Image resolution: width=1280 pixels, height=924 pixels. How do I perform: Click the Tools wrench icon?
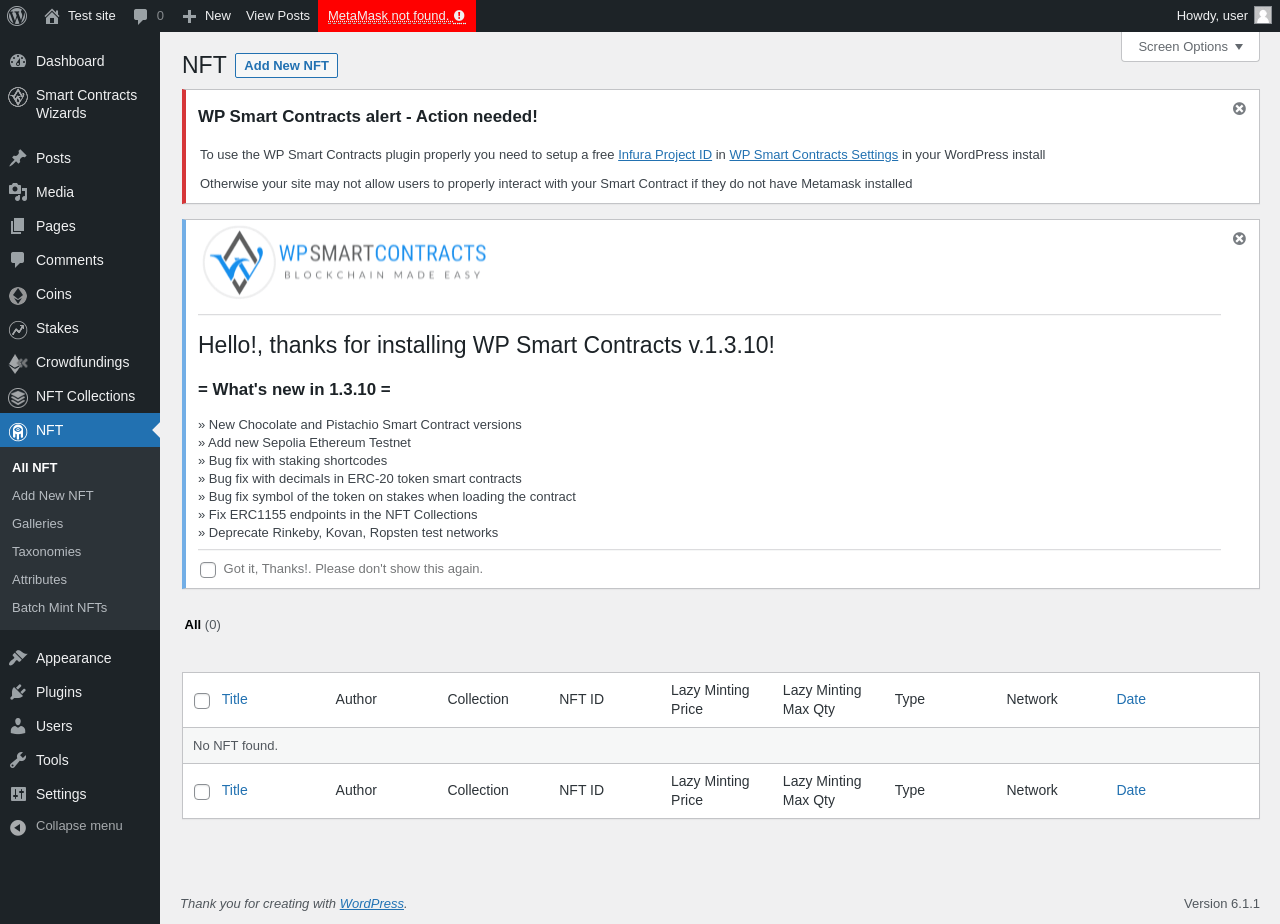pos(18,760)
